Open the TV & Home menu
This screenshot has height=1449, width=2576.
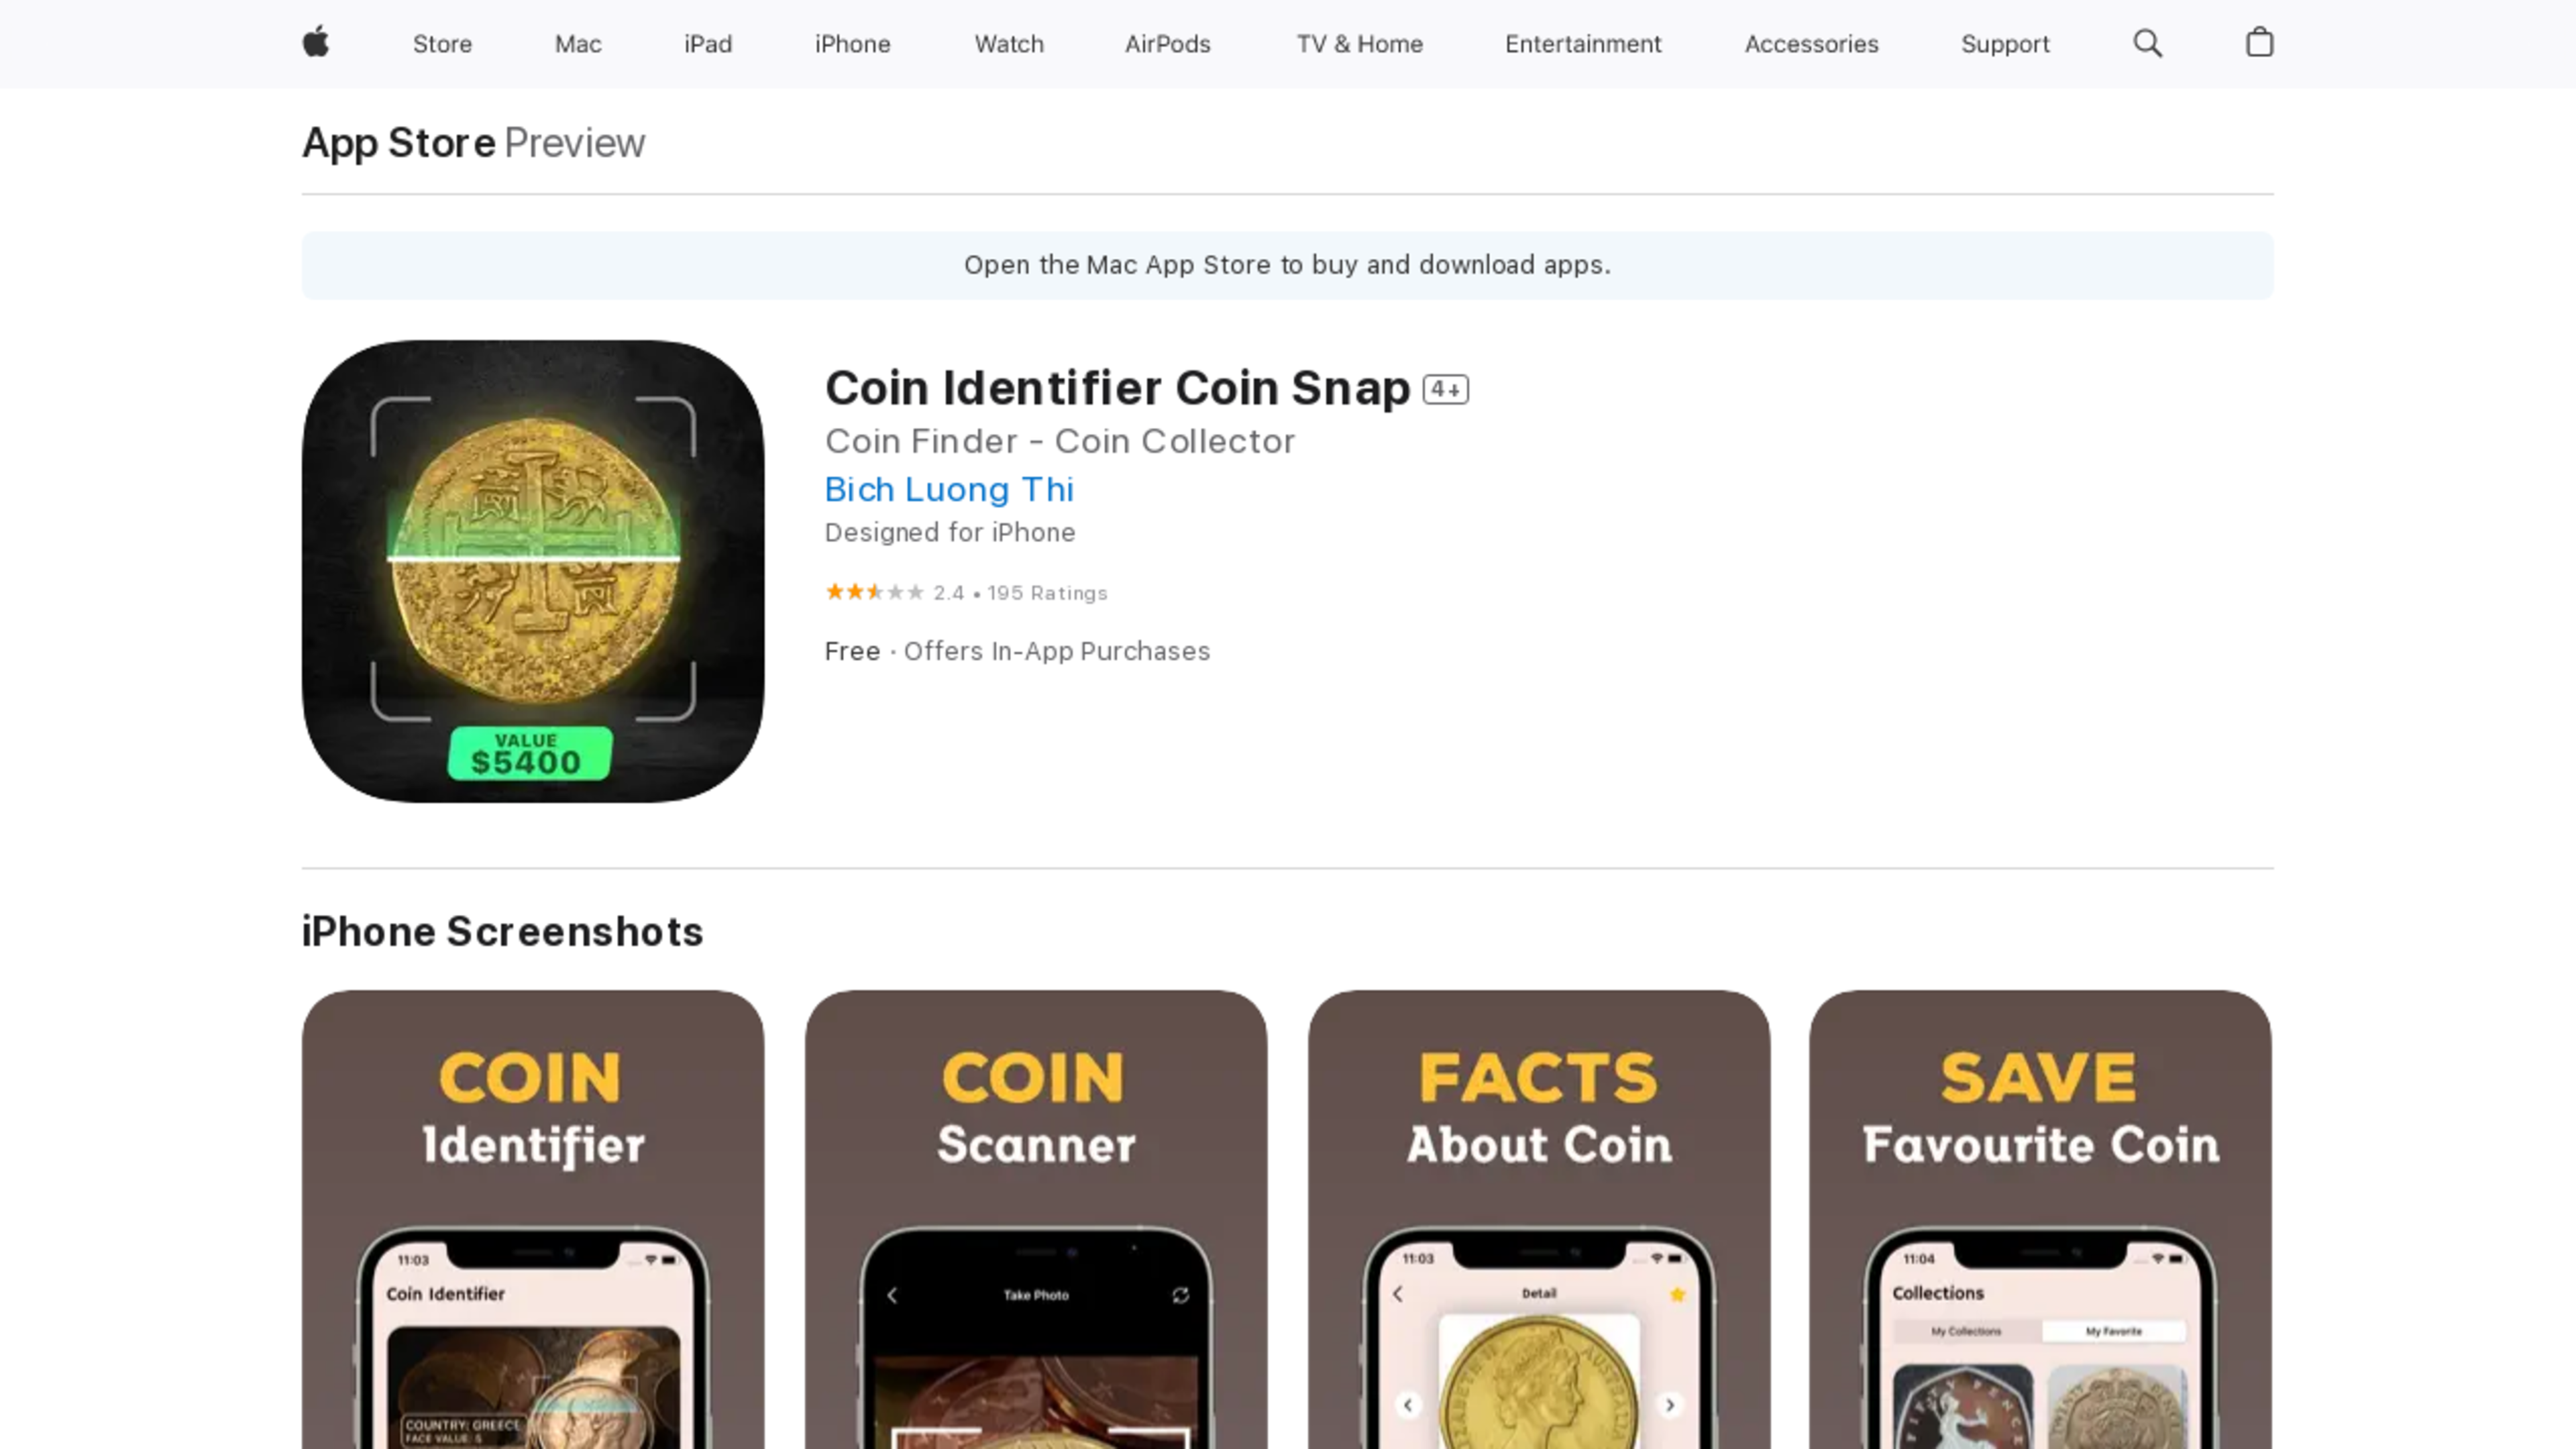1359,44
